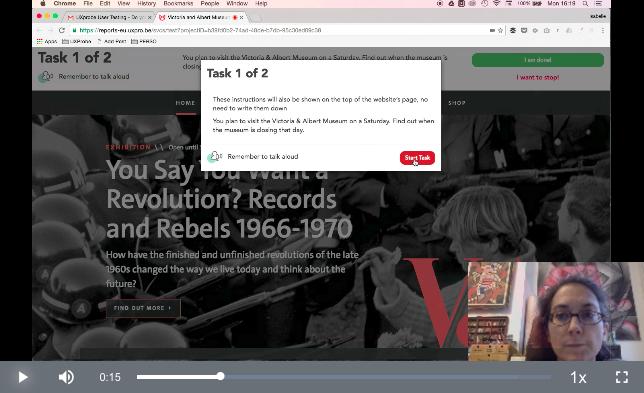This screenshot has width=644, height=393.
Task: Click the Add Post bookmark
Action: [x=112, y=41]
